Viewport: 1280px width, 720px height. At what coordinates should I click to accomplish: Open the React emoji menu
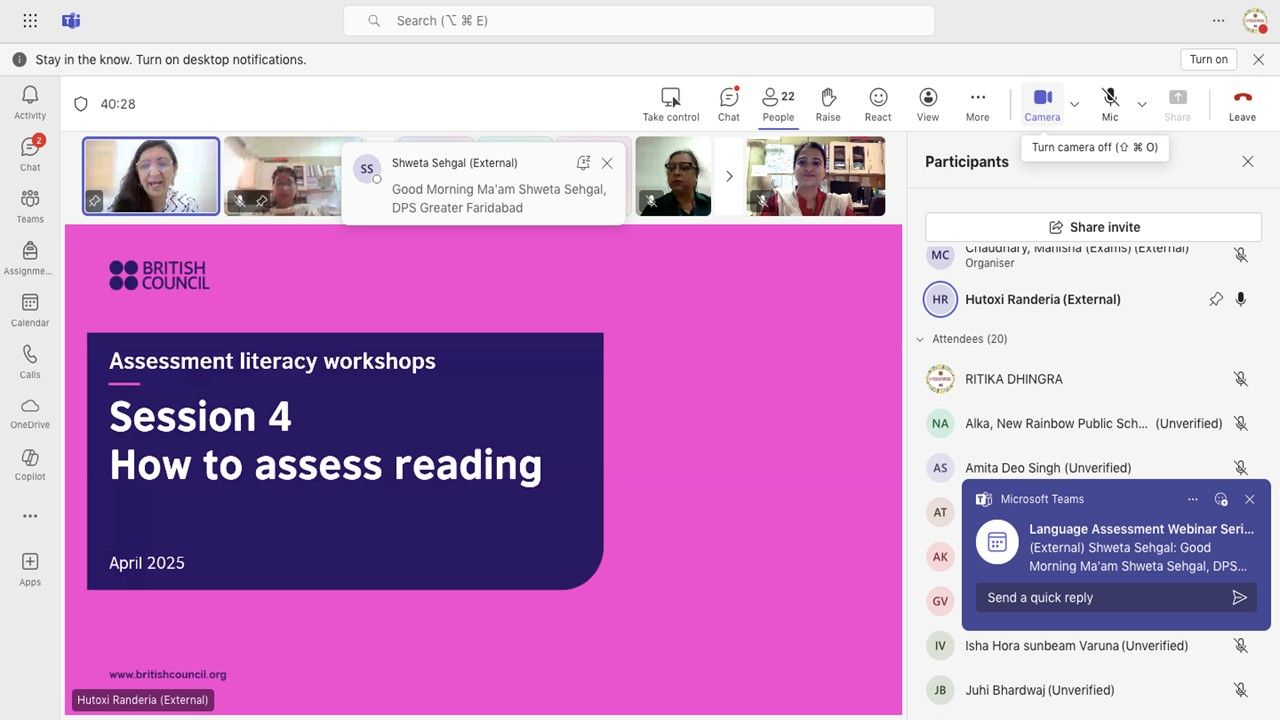tap(878, 104)
